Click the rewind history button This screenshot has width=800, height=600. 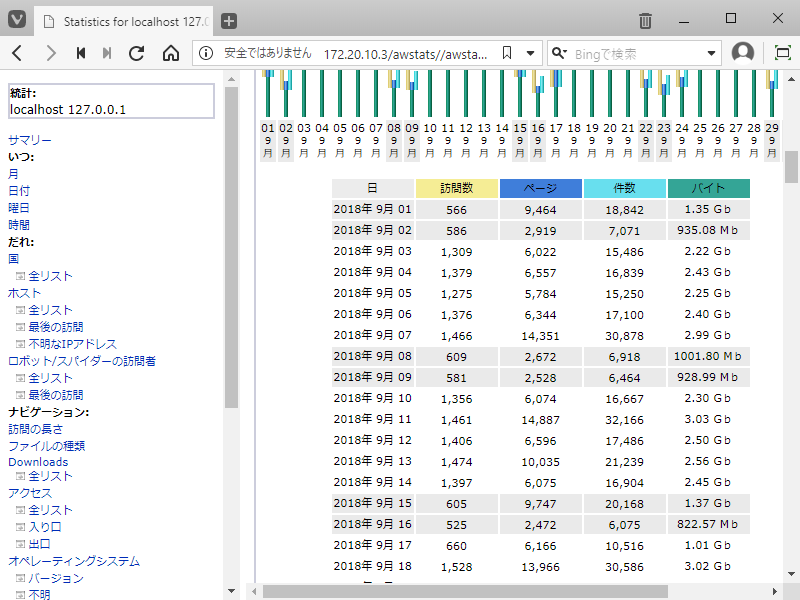click(x=81, y=53)
